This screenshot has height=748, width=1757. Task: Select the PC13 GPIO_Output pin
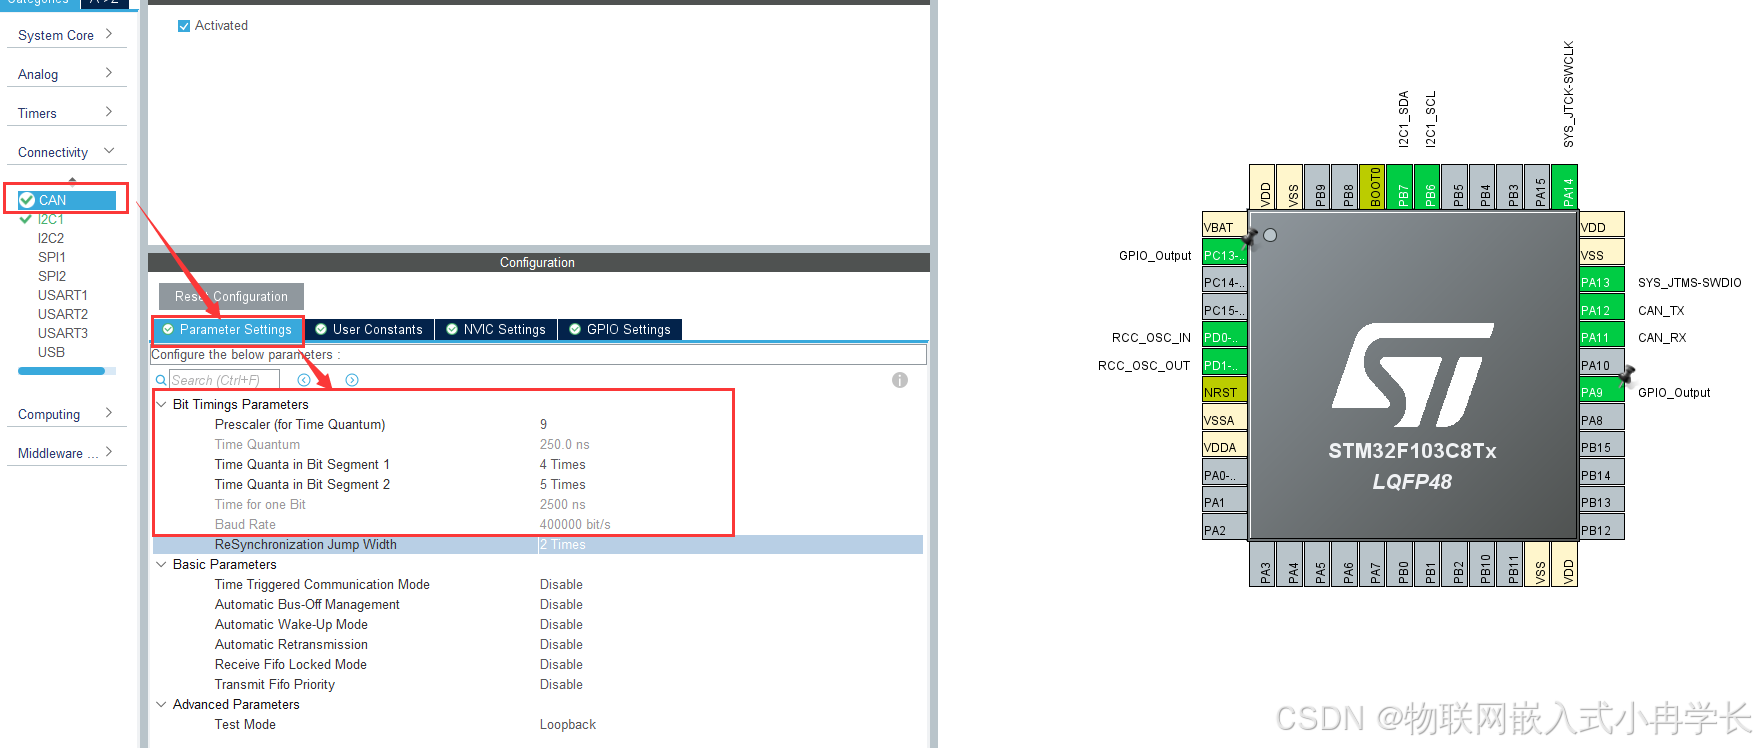1224,255
